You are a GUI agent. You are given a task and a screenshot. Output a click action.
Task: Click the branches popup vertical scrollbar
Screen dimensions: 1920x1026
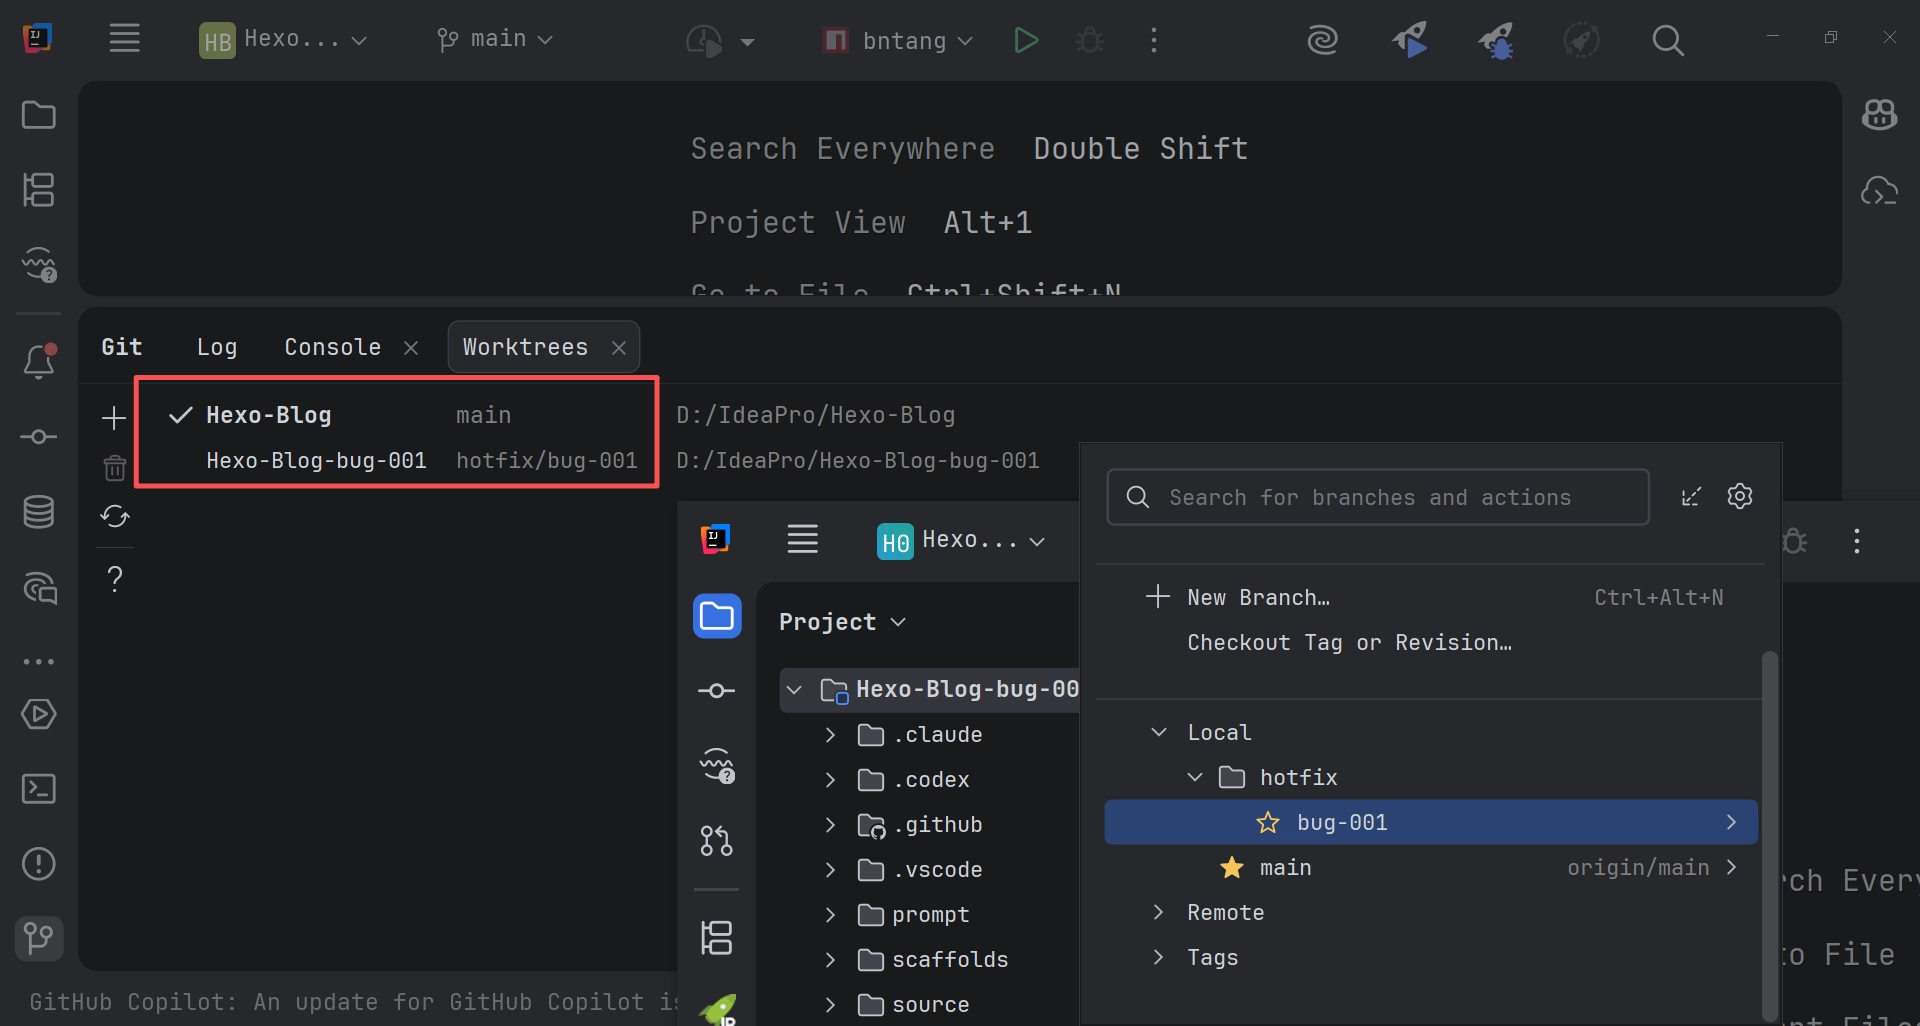(x=1769, y=835)
